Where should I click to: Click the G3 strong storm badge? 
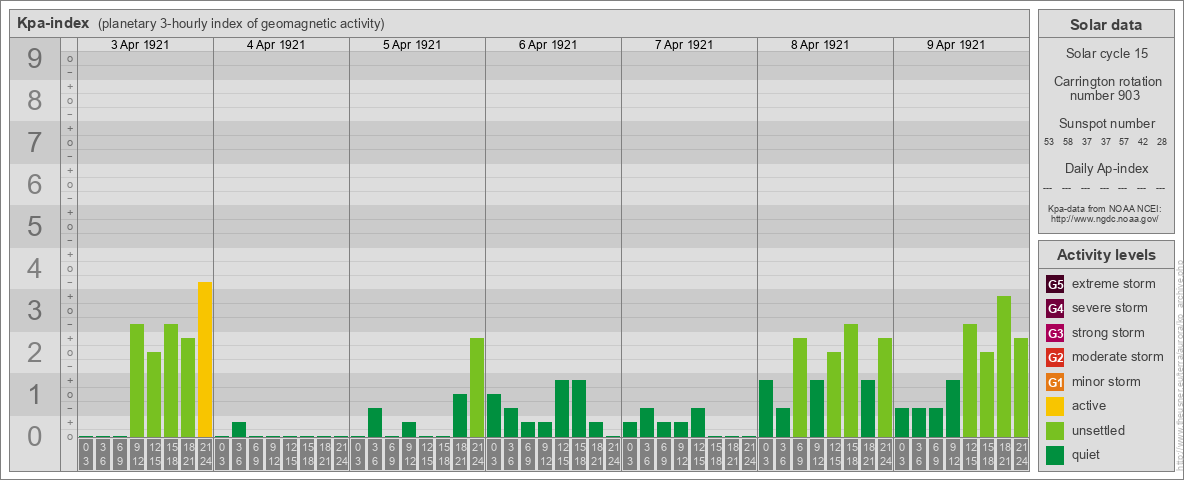[x=1055, y=333]
